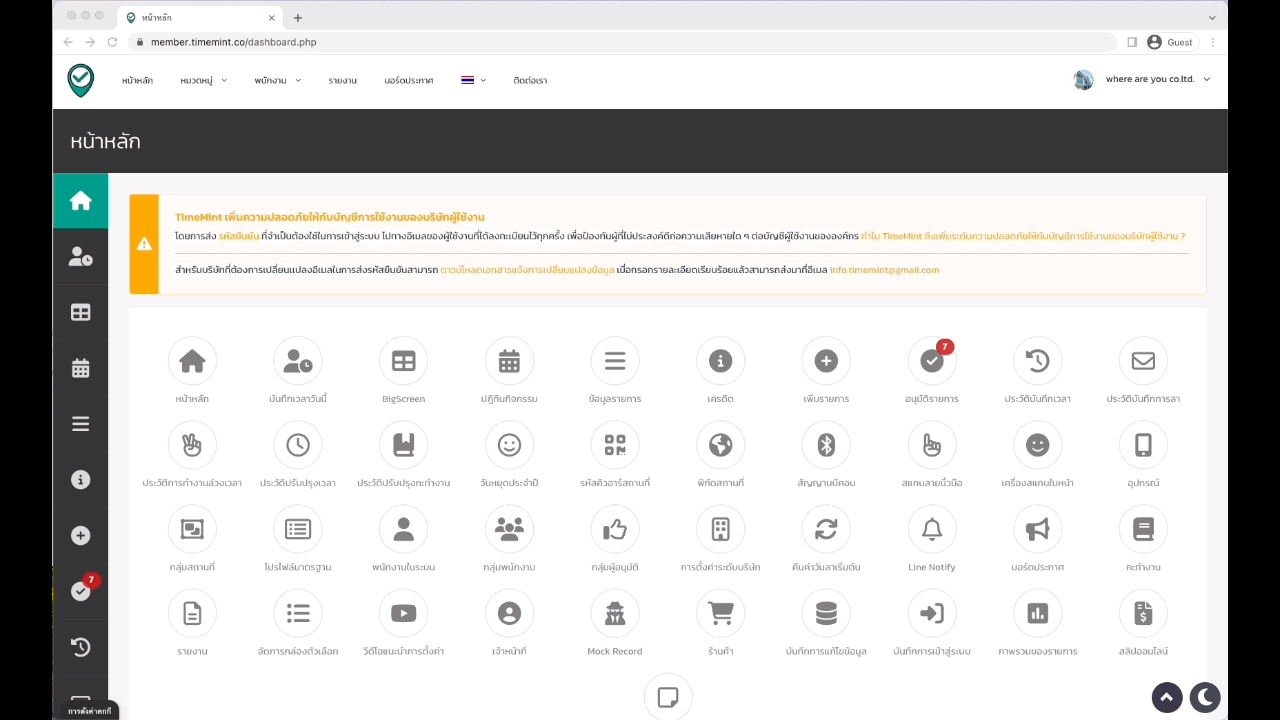Open the shopping cart store icon
The width and height of the screenshot is (1280, 720).
[720, 613]
